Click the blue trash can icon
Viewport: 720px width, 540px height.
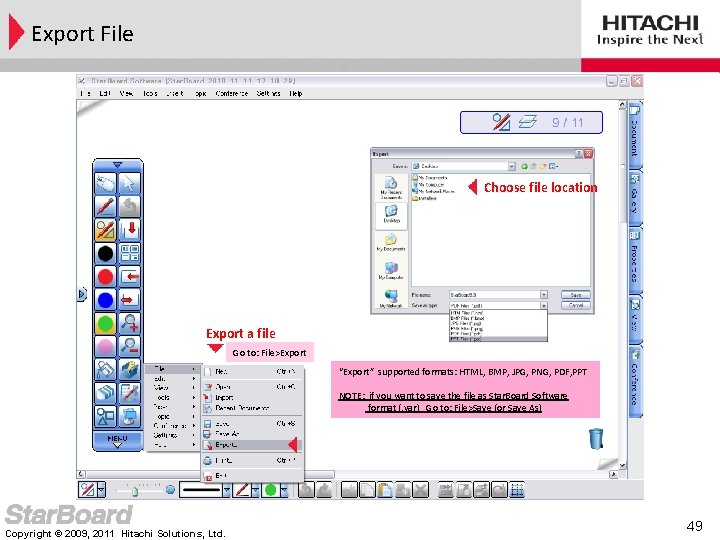click(596, 439)
